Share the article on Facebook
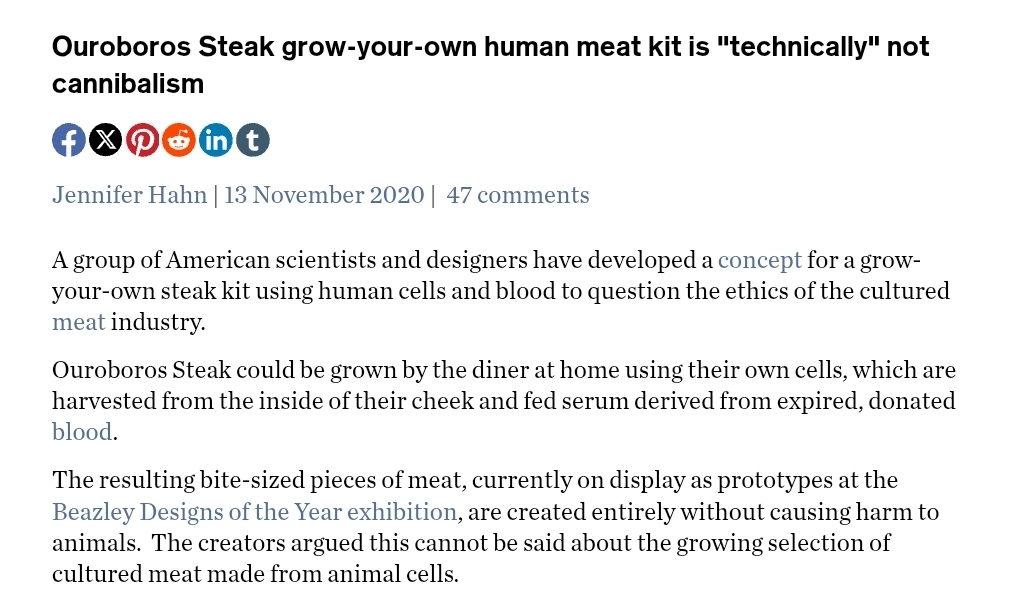1025x608 pixels. coord(69,140)
